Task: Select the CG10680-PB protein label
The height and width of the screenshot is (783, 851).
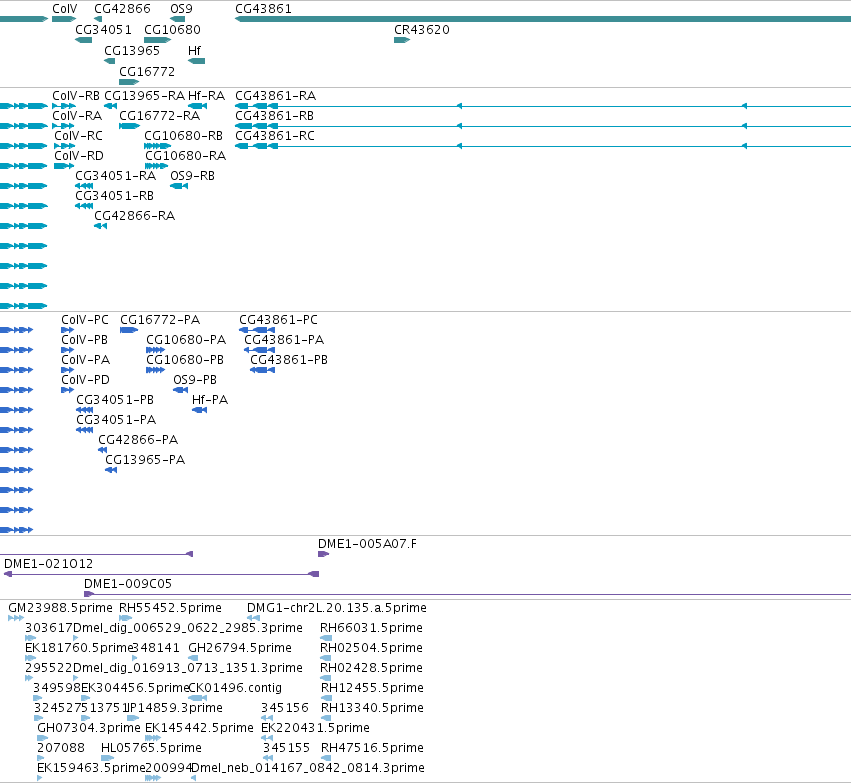Action: [x=185, y=360]
